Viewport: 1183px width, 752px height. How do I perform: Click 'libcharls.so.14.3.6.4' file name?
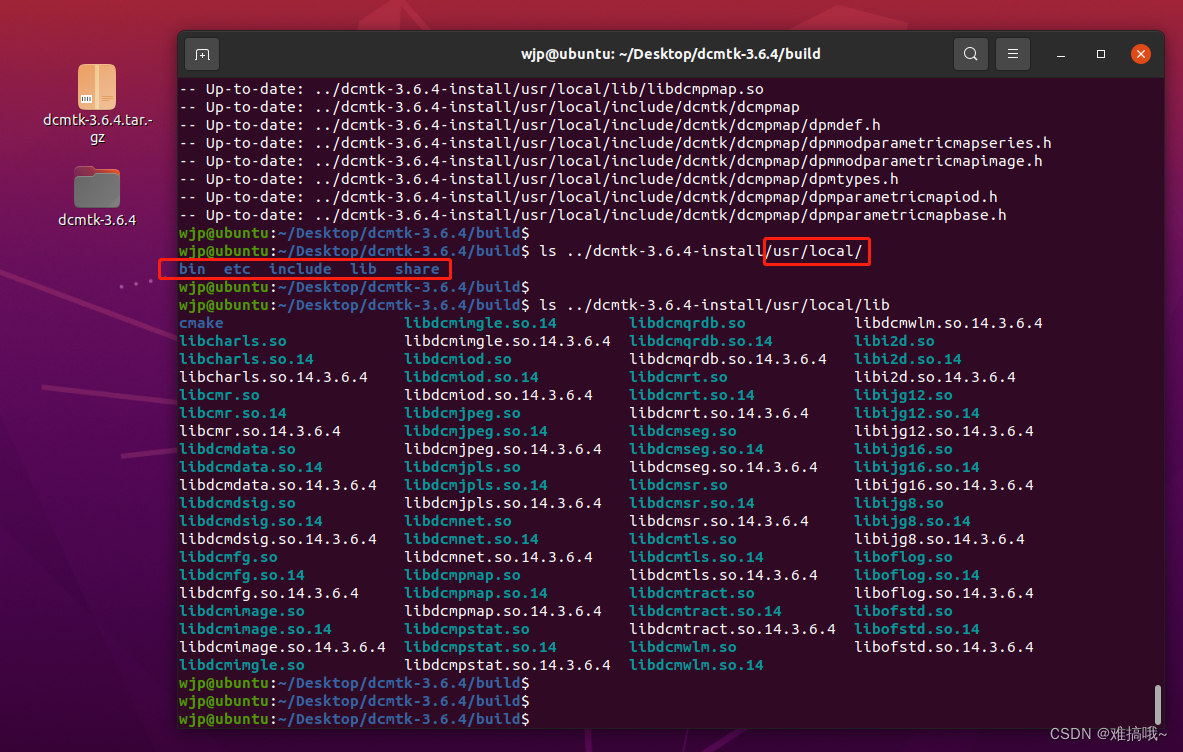(273, 377)
